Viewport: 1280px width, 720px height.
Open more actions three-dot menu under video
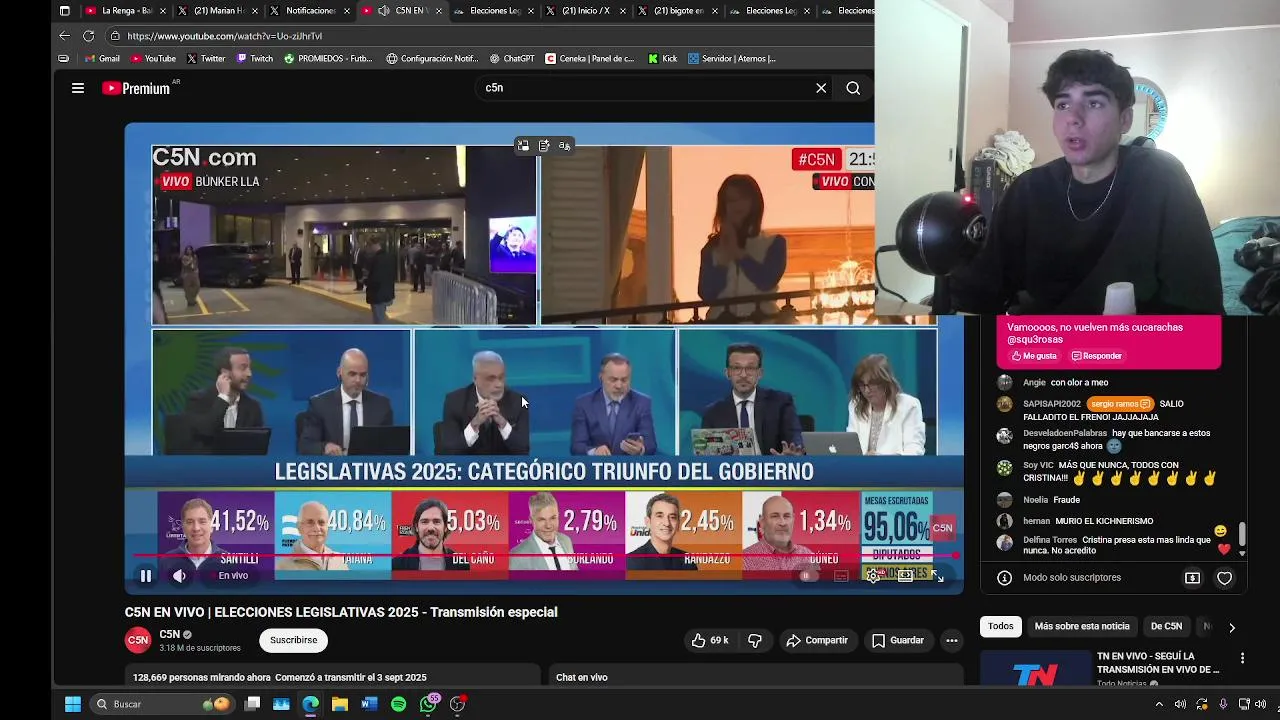952,640
